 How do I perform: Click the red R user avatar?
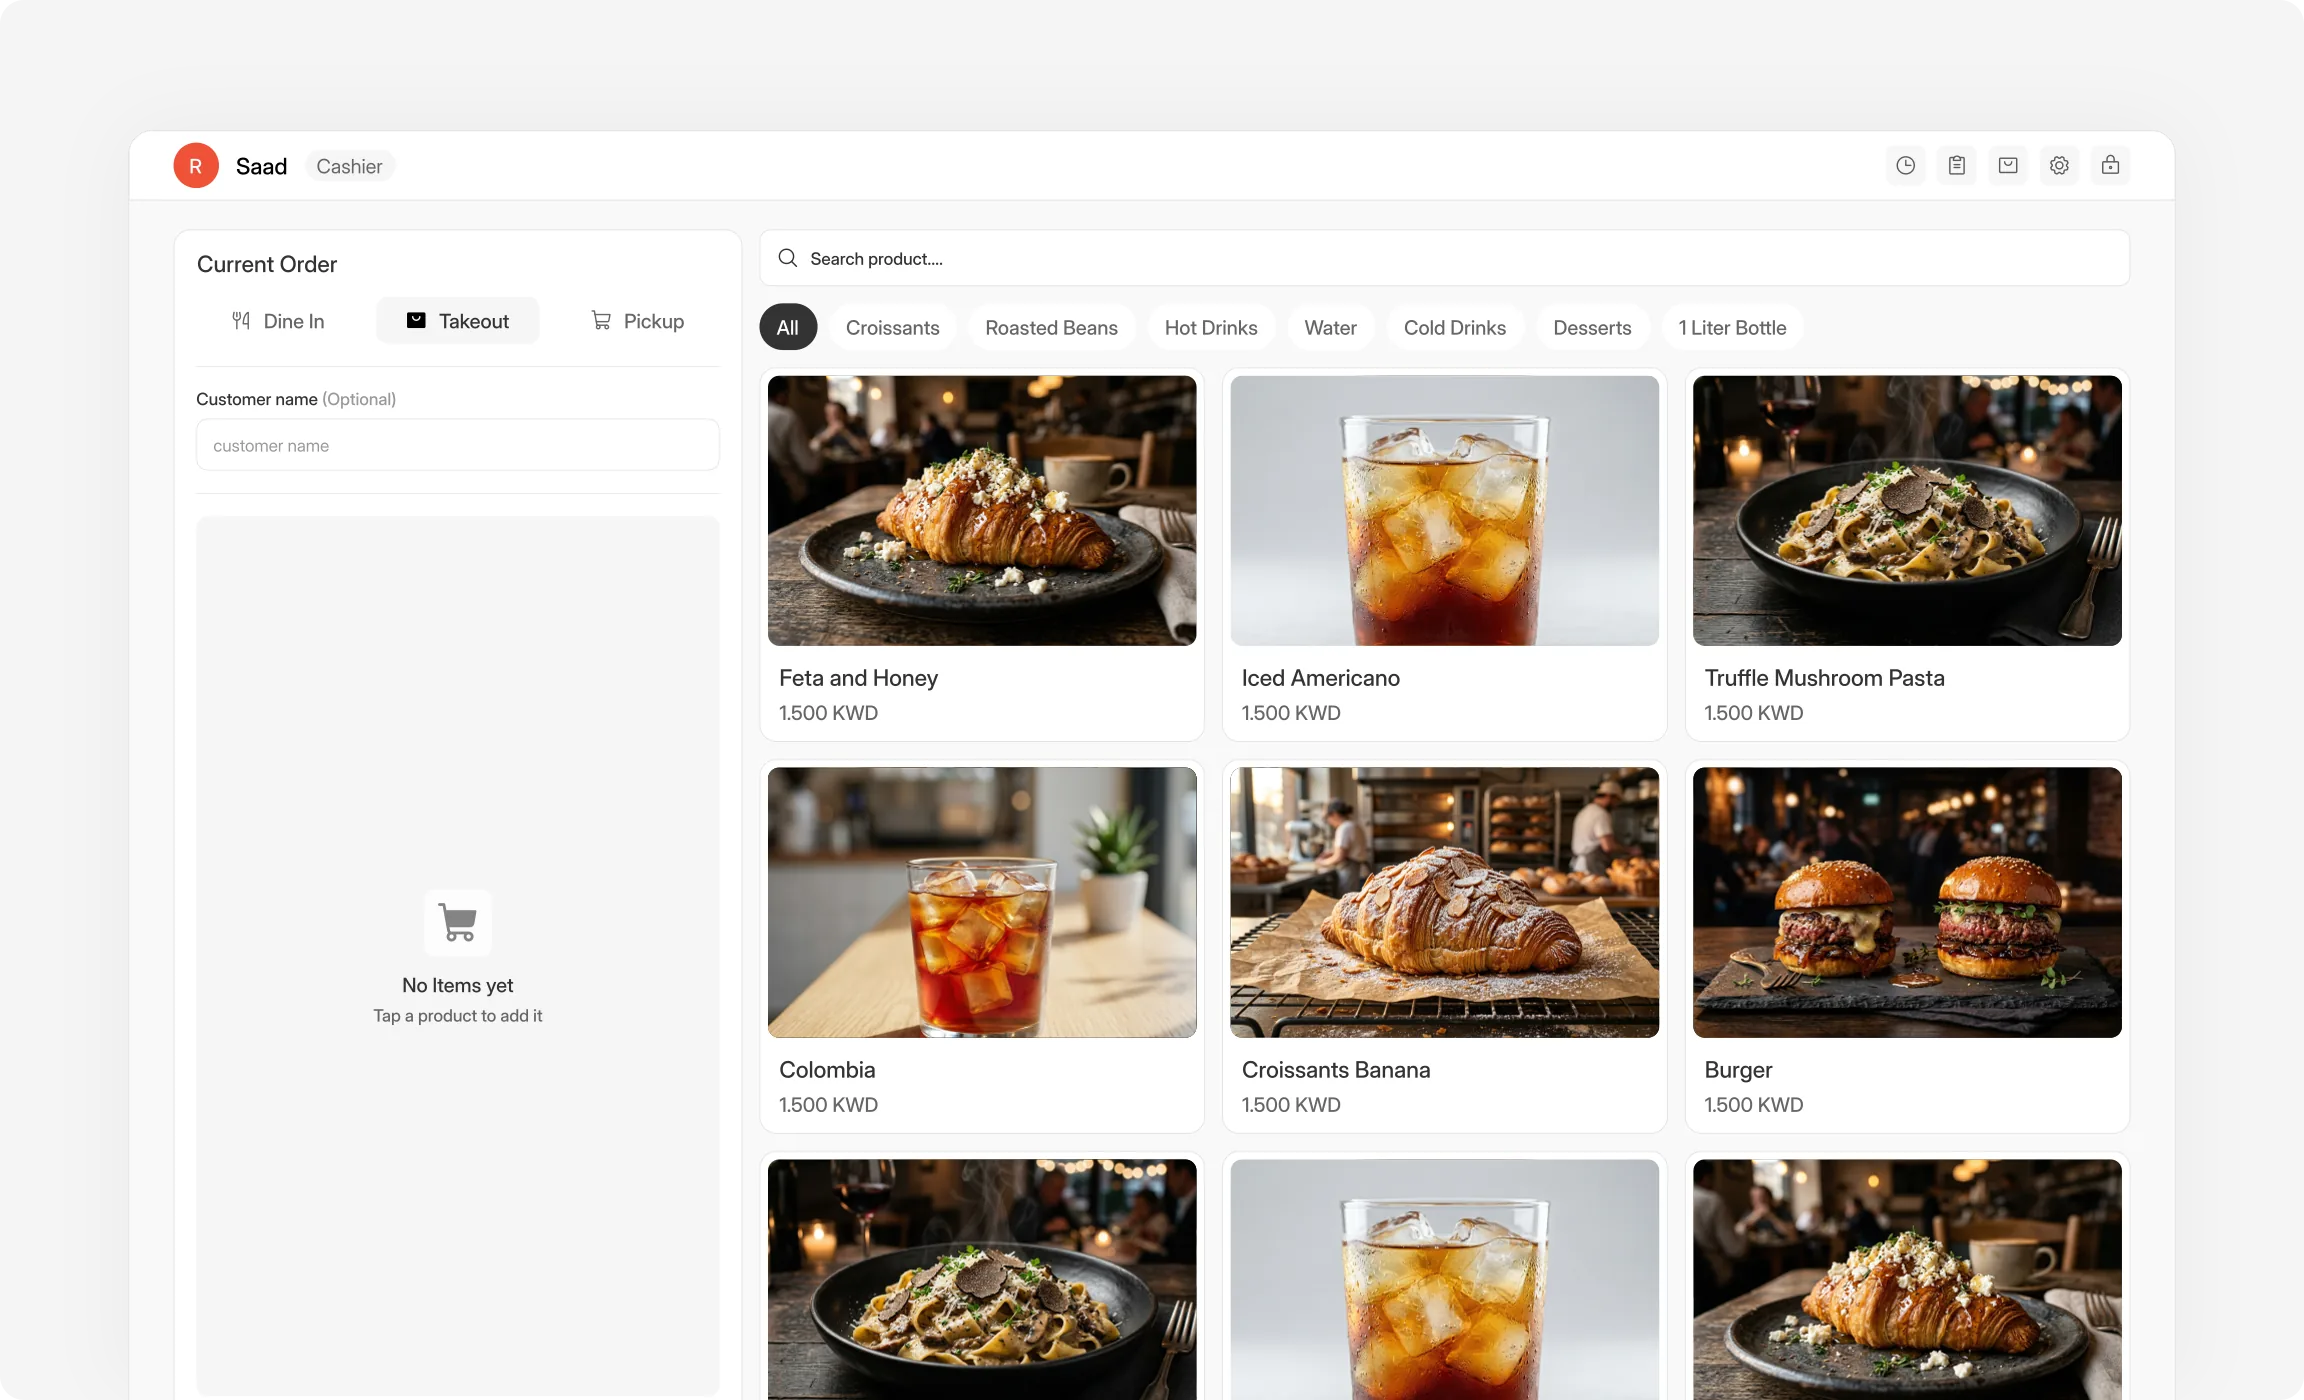click(x=196, y=166)
